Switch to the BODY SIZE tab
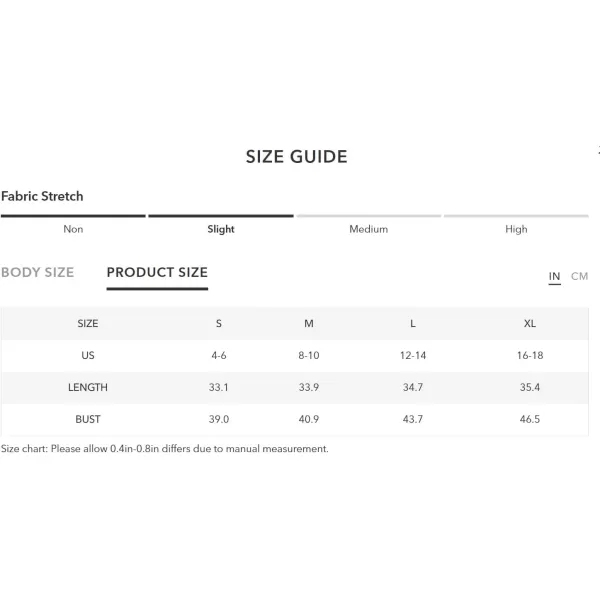Image resolution: width=600 pixels, height=600 pixels. (x=38, y=272)
